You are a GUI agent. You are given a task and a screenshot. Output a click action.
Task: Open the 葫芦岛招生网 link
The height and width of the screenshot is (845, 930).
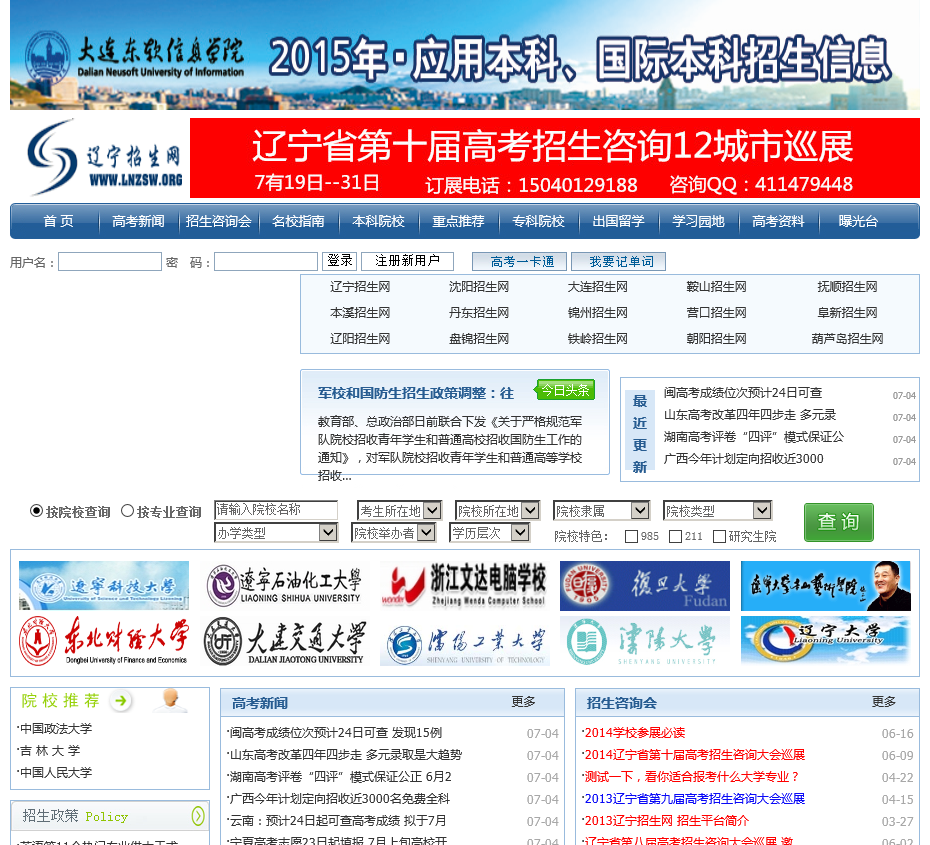point(847,339)
